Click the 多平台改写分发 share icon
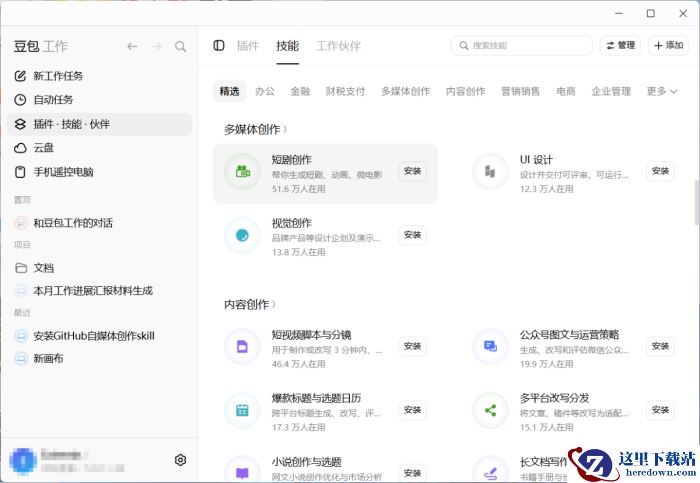The height and width of the screenshot is (483, 700). (490, 410)
